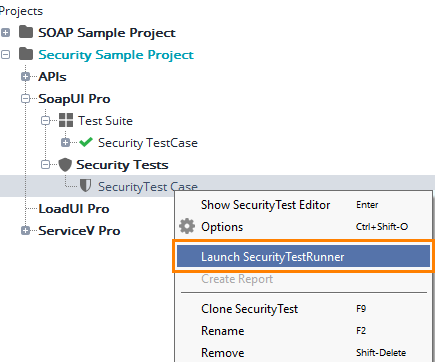This screenshot has height=362, width=447.
Task: Expand the Security TestCase node
Action: click(x=65, y=143)
